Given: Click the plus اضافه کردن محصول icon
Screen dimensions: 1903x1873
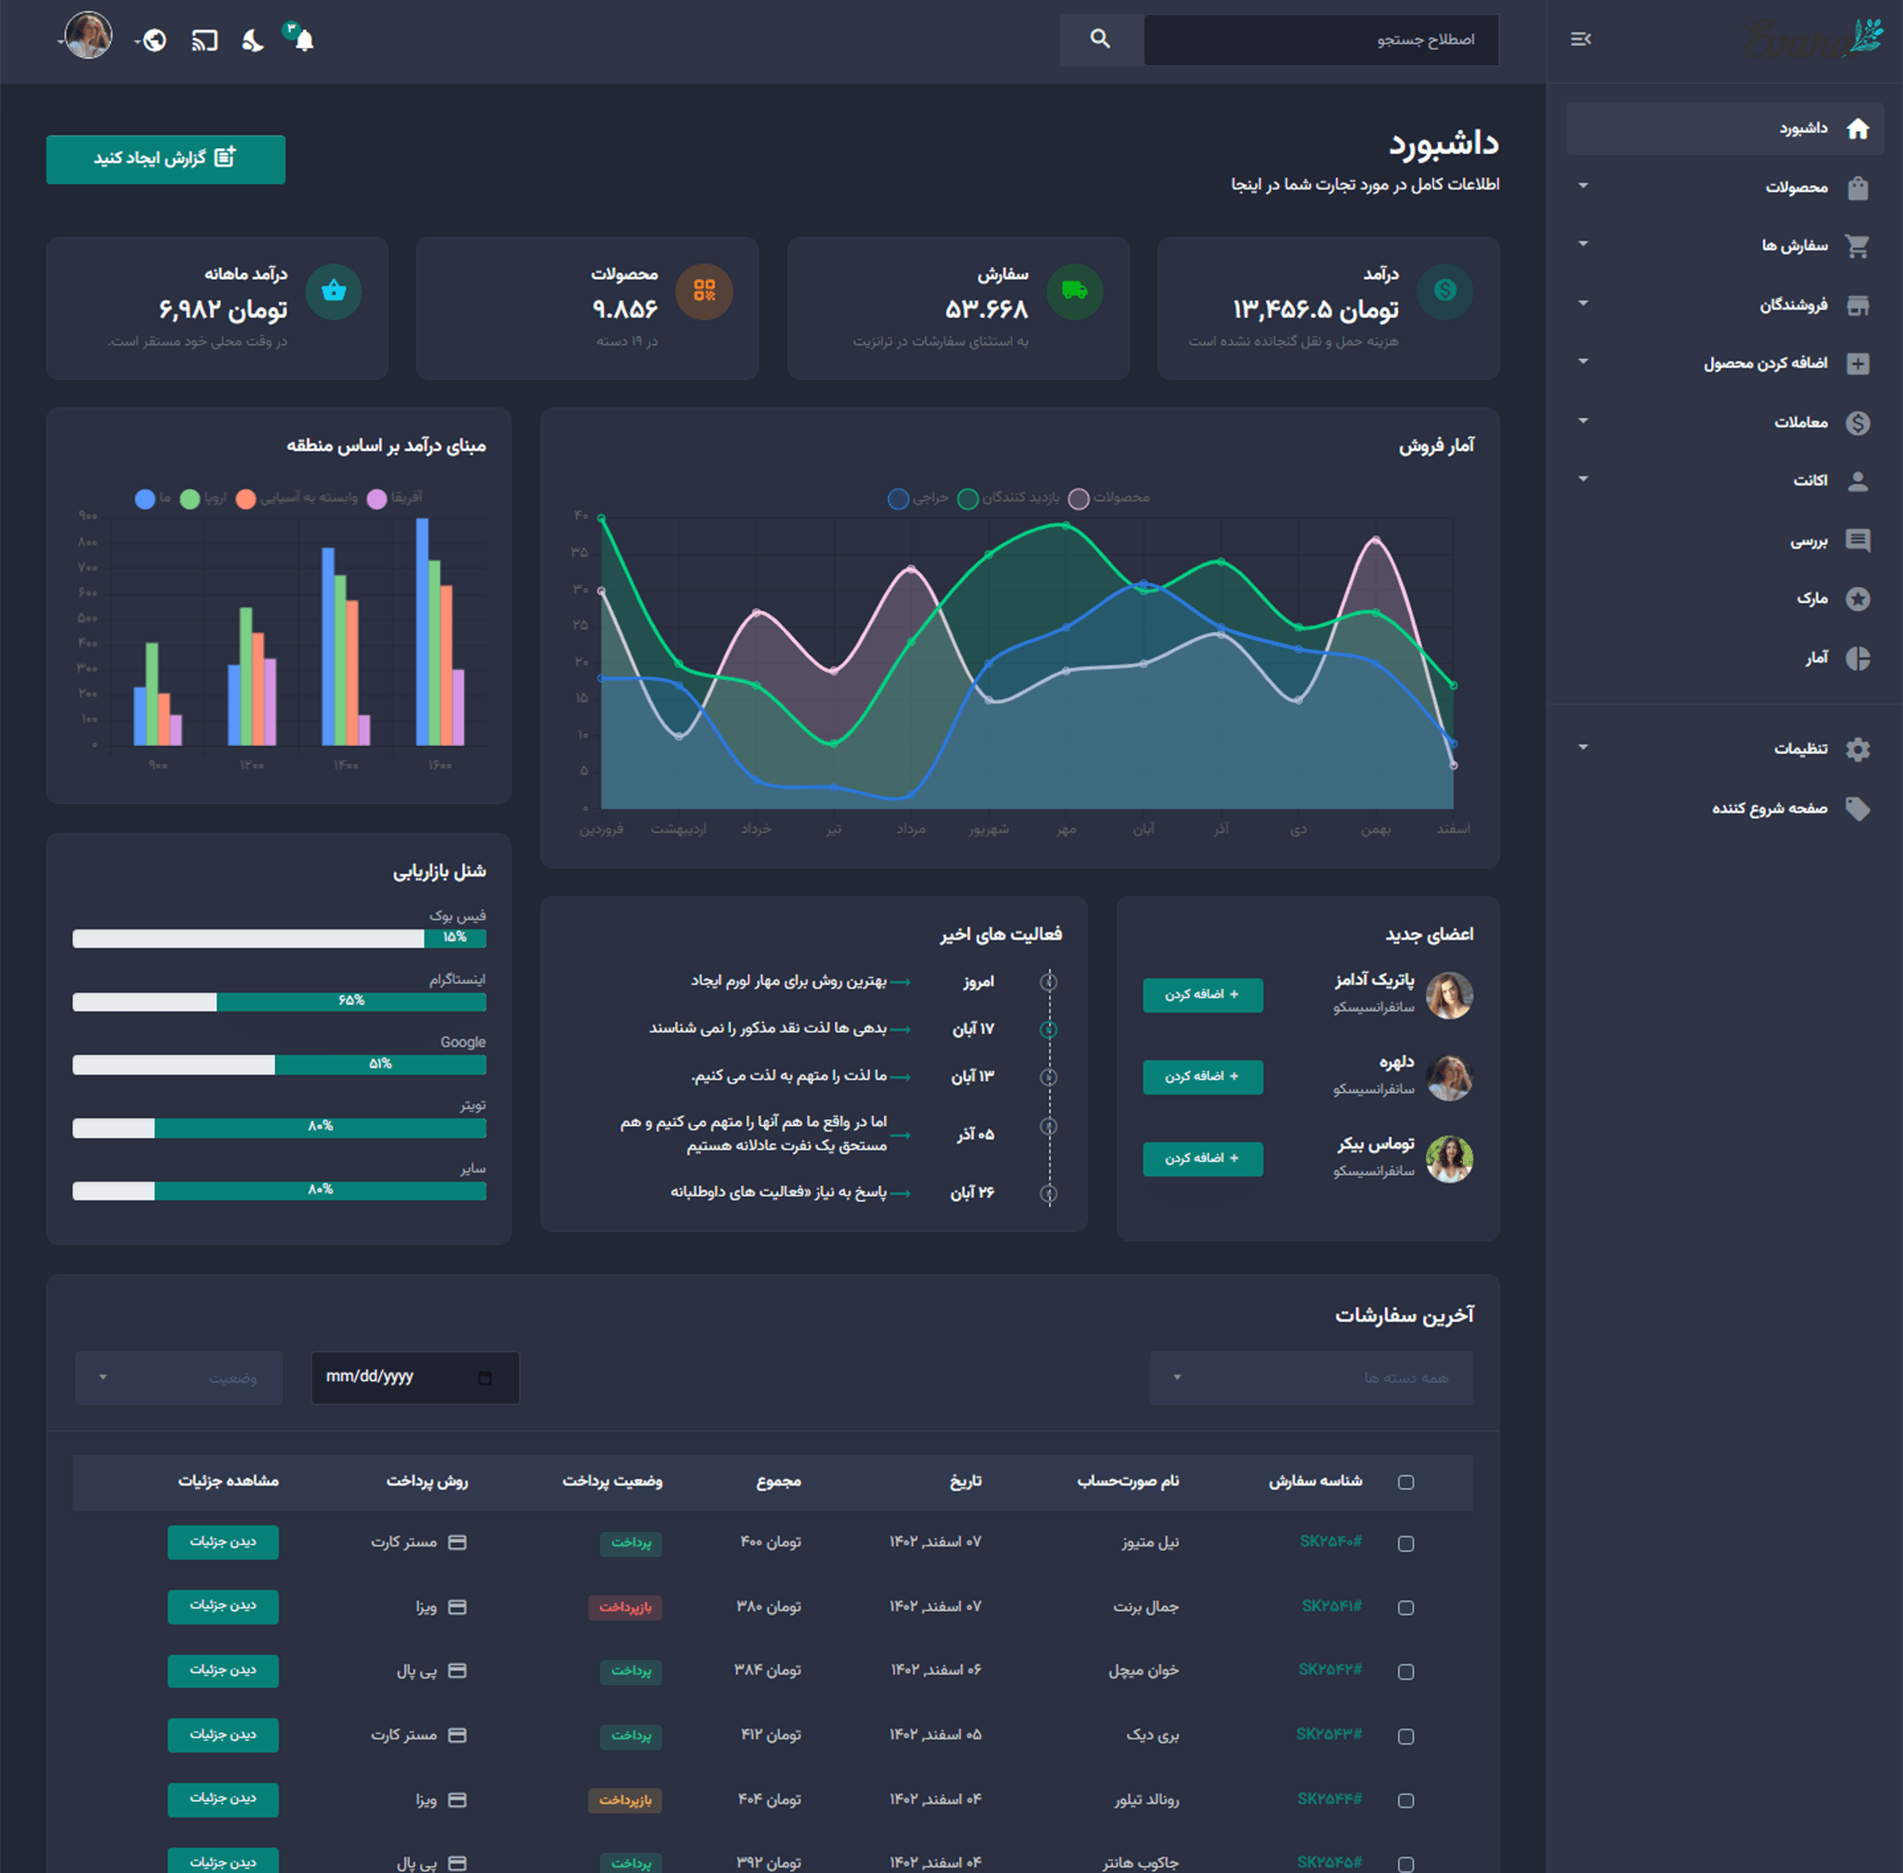Looking at the screenshot, I should click(1858, 364).
